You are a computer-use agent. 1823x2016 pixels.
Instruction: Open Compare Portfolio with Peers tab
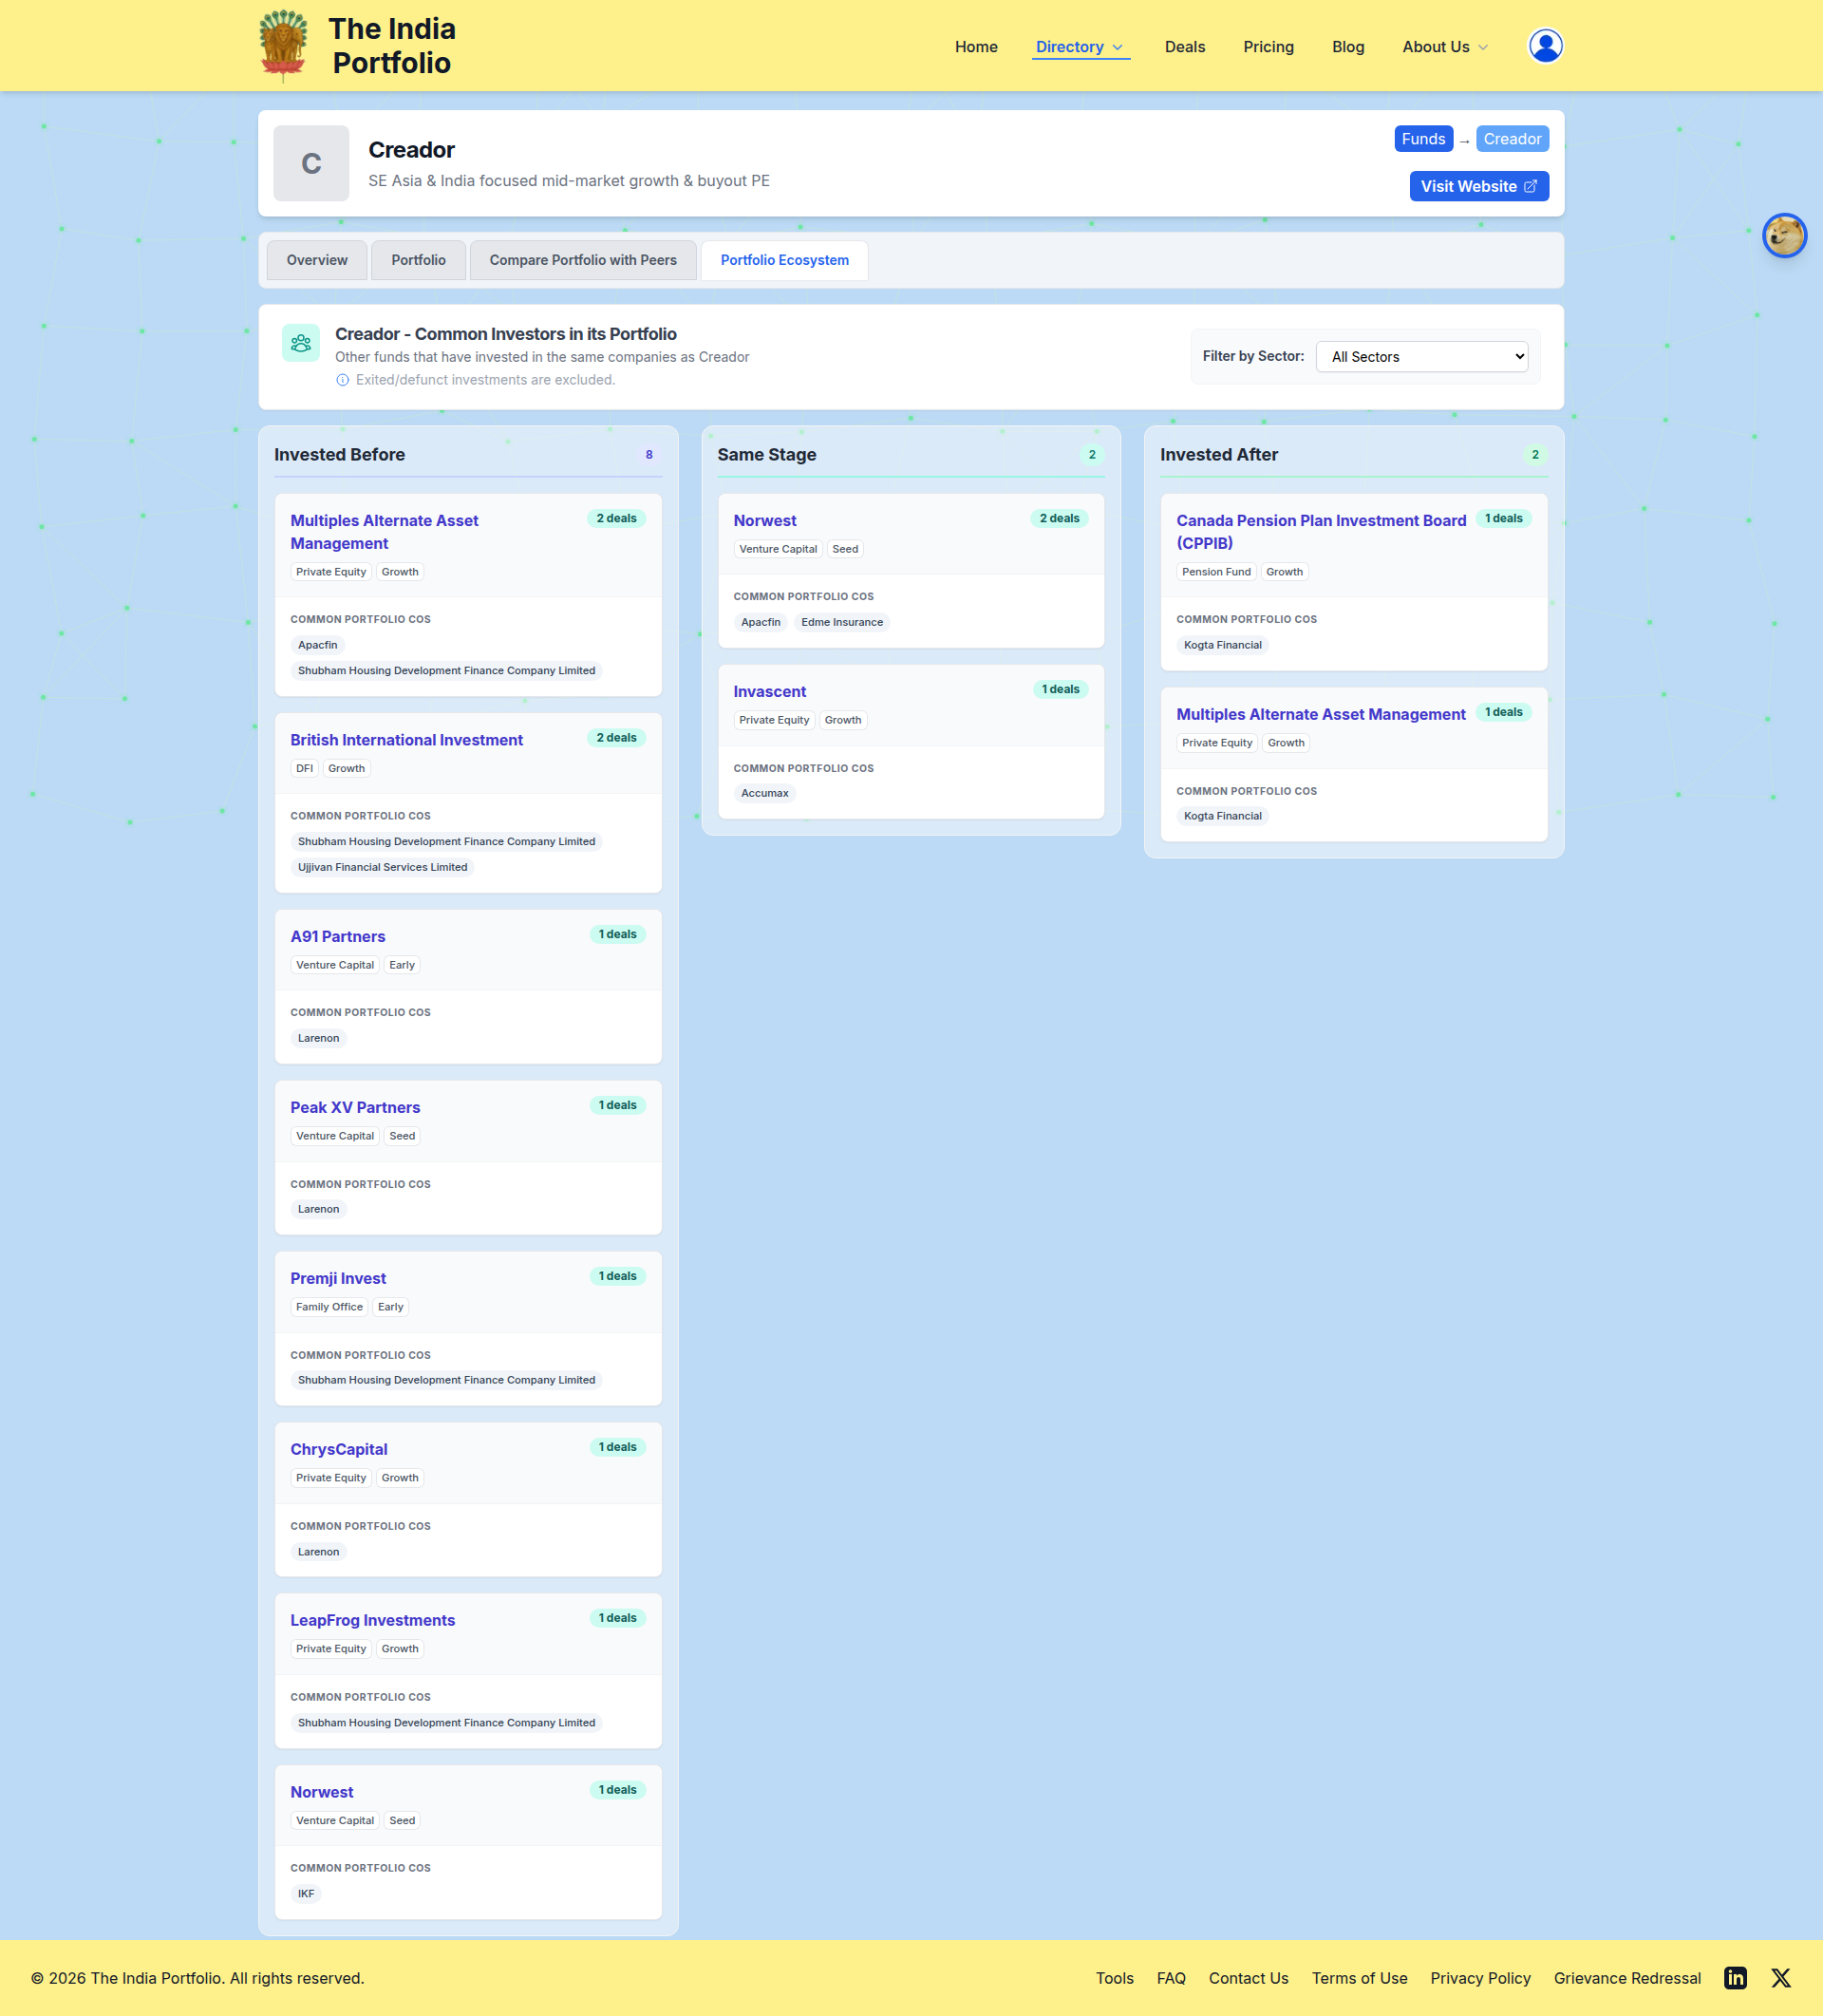583,260
